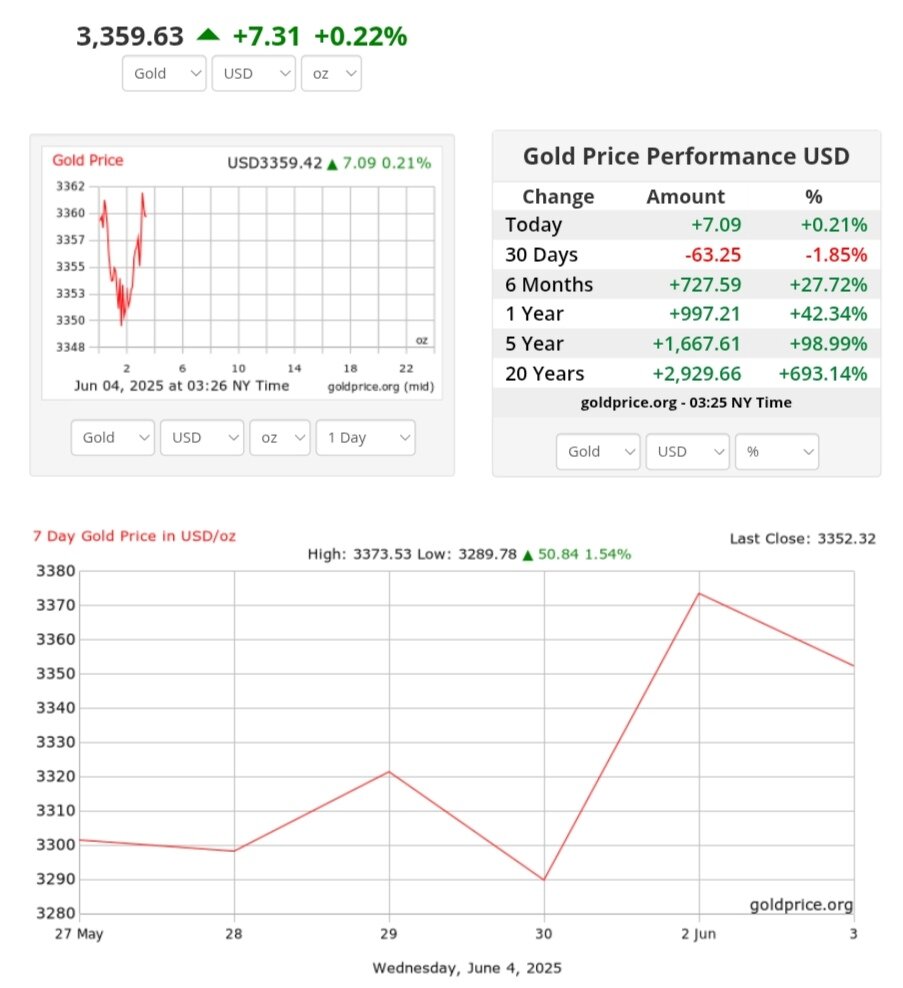Open the top Gold metal dropdown
The height and width of the screenshot is (988, 903).
(164, 73)
